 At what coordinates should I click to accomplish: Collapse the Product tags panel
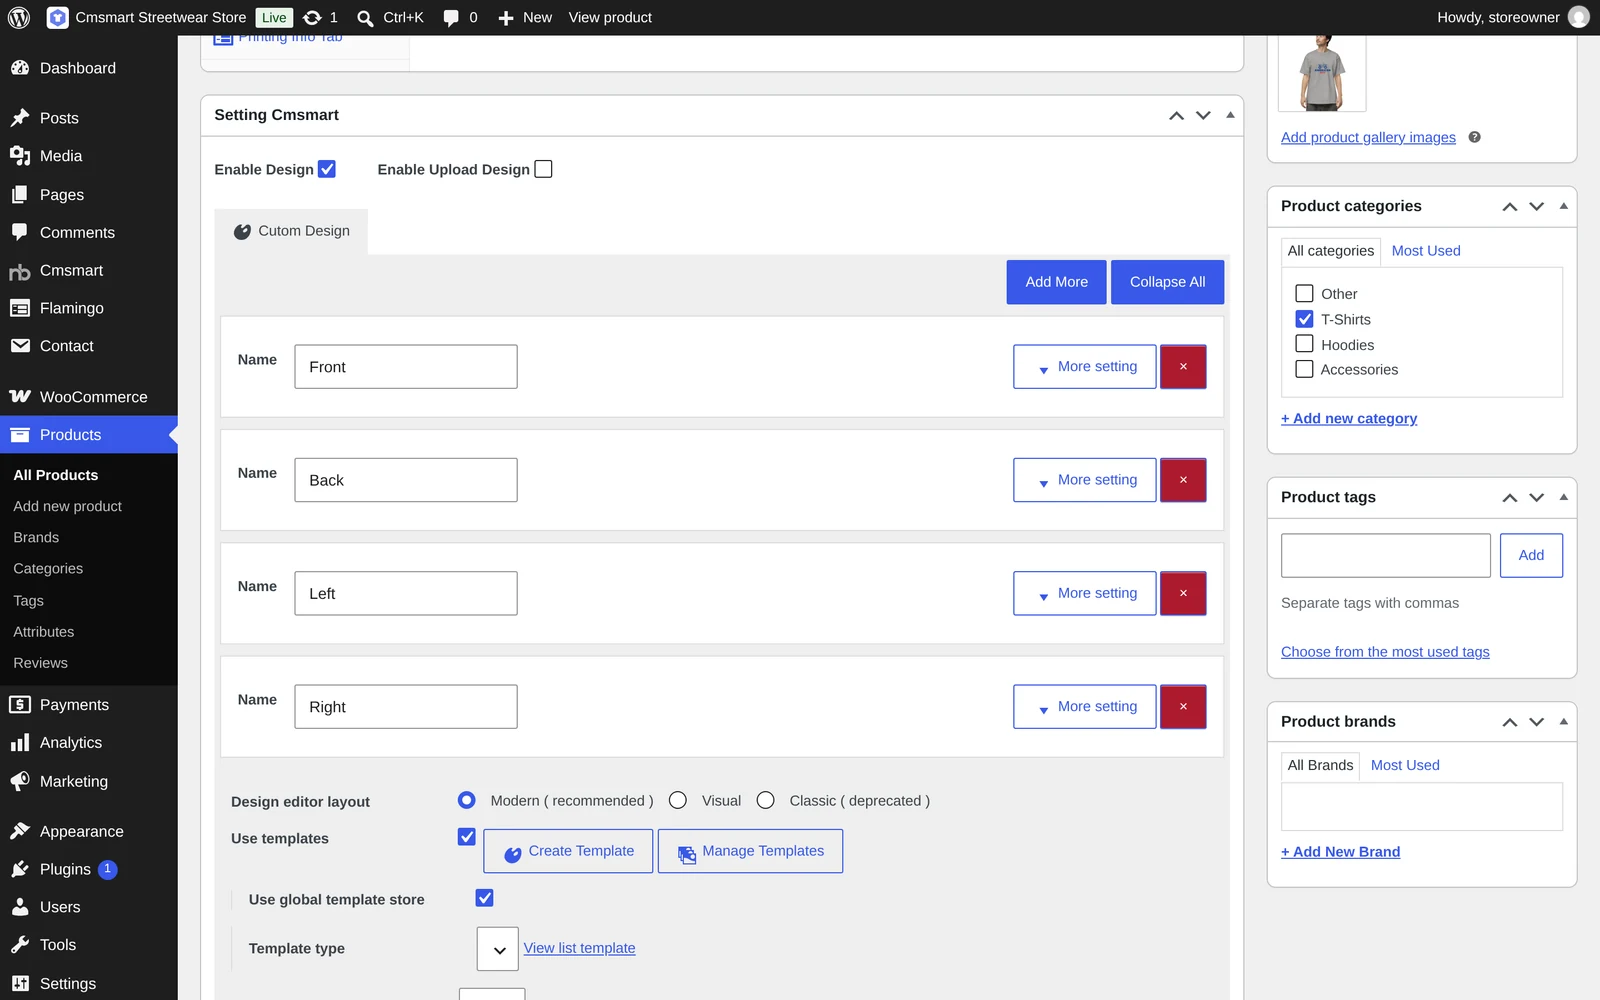[1564, 497]
